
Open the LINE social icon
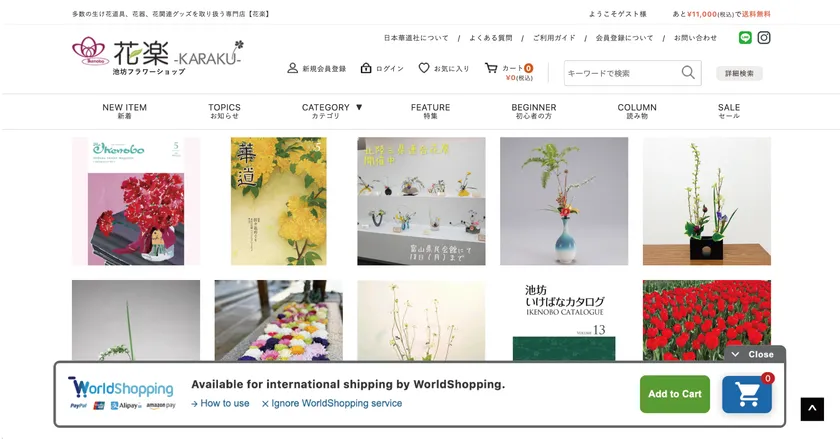[745, 38]
